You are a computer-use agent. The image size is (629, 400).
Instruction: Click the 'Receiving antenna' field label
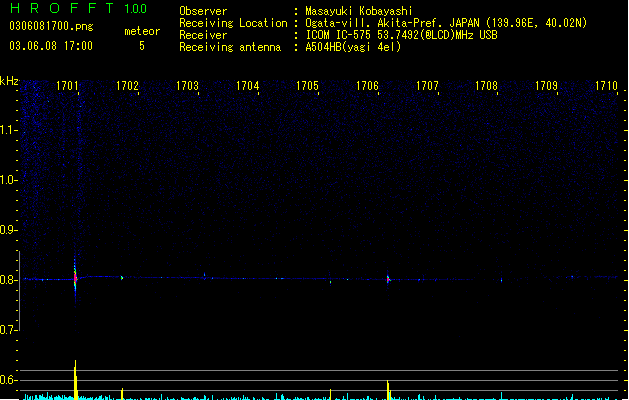click(x=230, y=47)
